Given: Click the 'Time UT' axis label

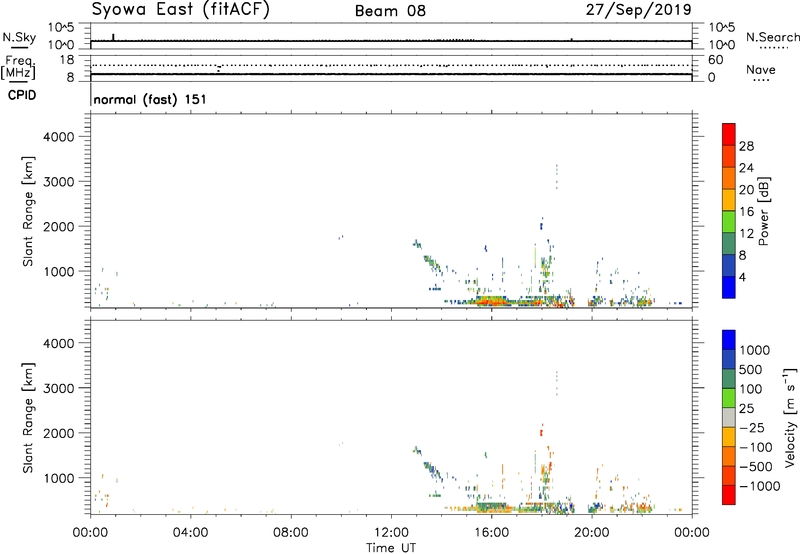Looking at the screenshot, I should [x=391, y=548].
